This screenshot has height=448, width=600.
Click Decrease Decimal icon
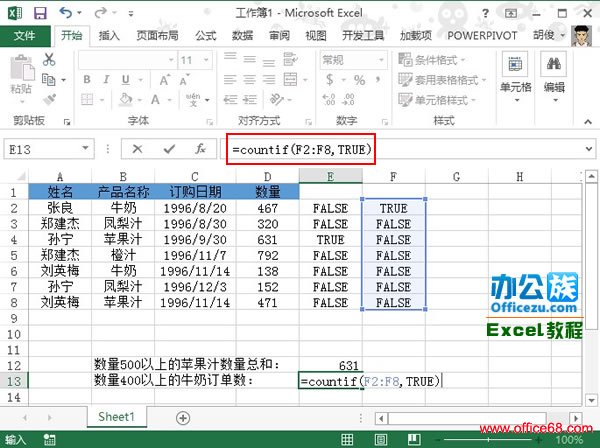348,99
